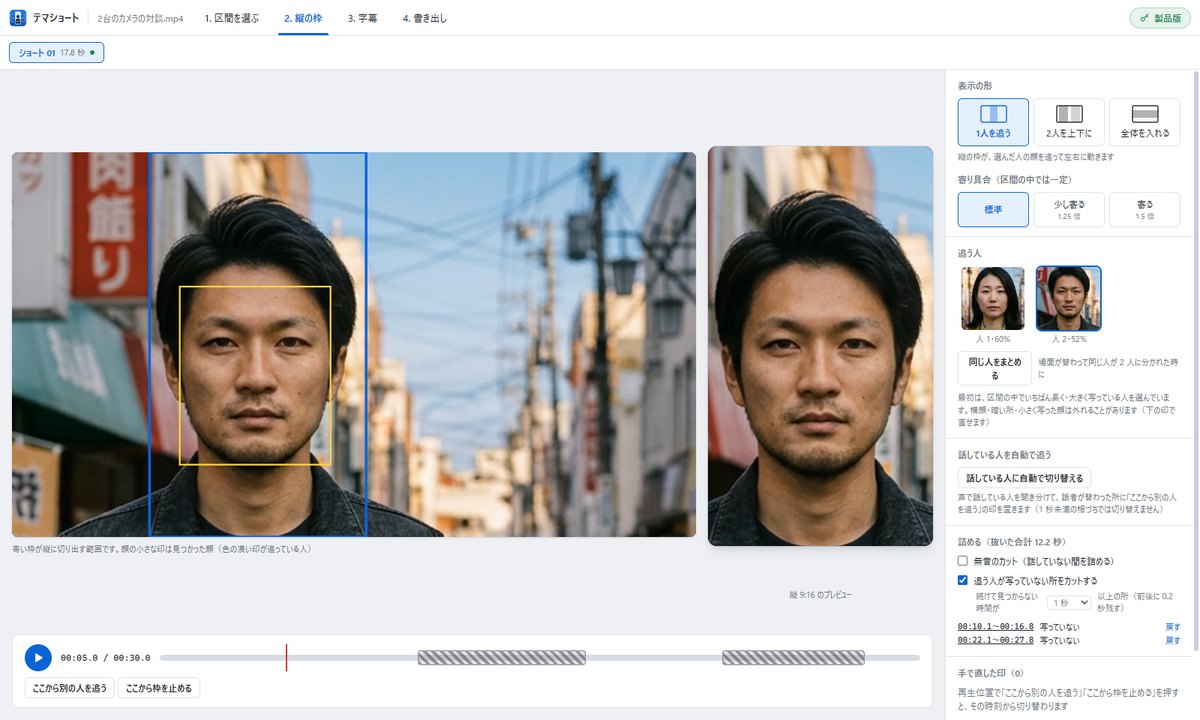
Task: Click the 同じ人をまとめる button
Action: 995,368
